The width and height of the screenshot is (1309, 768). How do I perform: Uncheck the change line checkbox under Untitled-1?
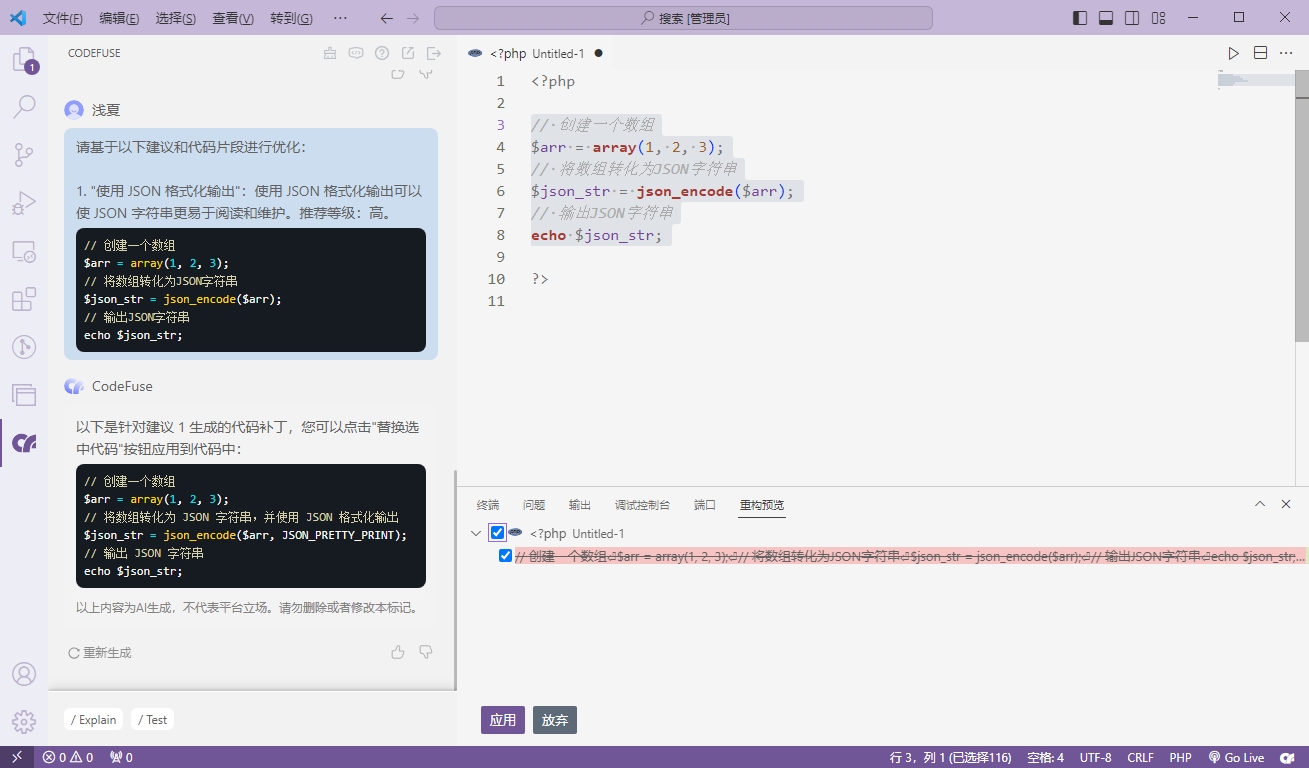[x=505, y=556]
